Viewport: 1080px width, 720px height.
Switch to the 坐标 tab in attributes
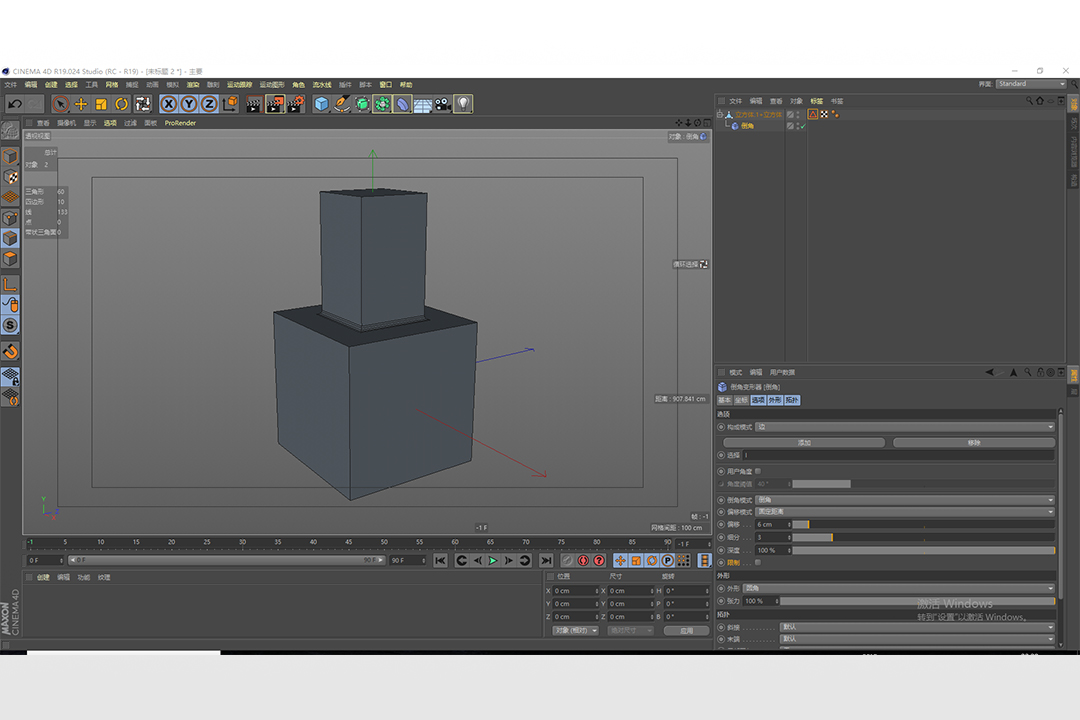[741, 400]
